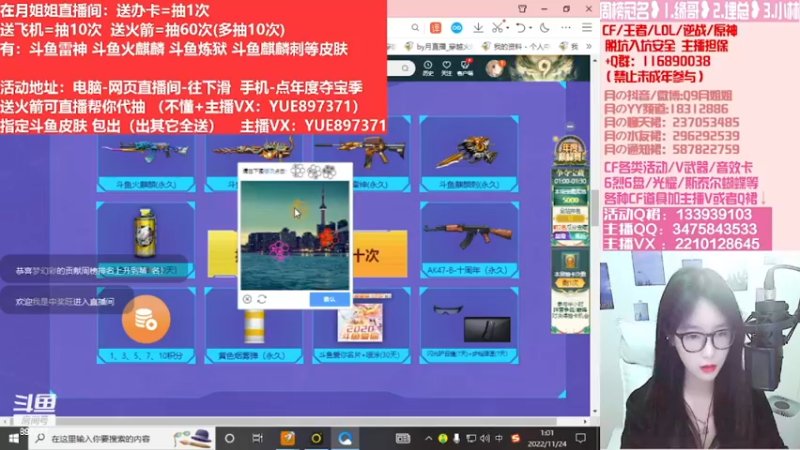This screenshot has width=800, height=450.
Task: Select the 斗鱼火麒麟(永久) prize card
Action: coord(146,163)
